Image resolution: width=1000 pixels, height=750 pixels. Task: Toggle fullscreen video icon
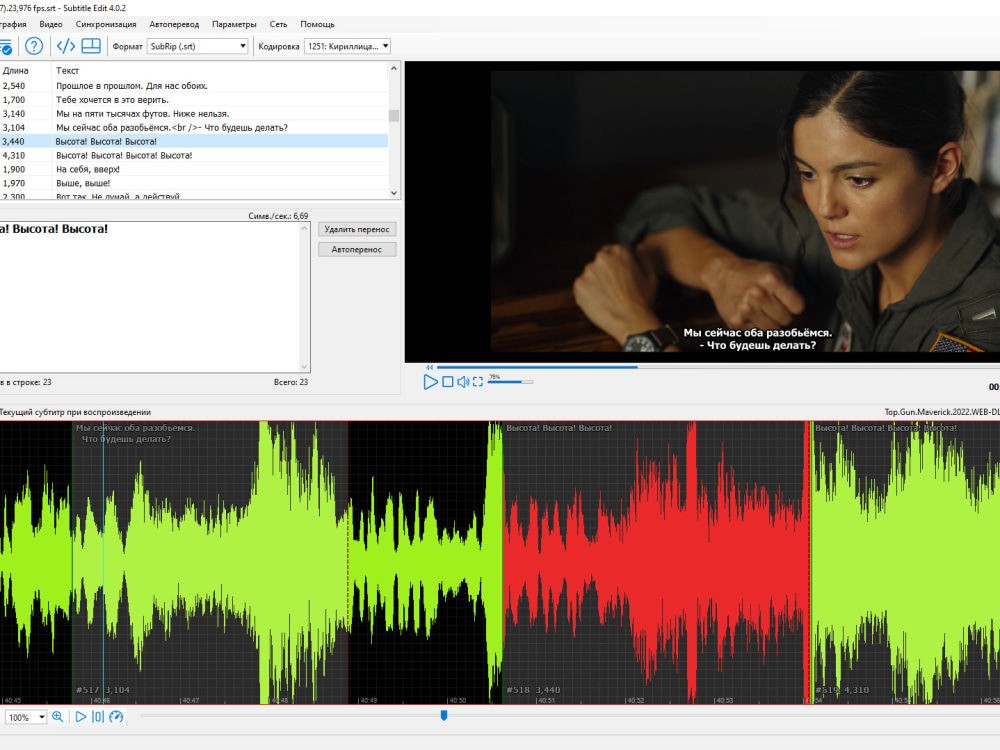pos(478,382)
